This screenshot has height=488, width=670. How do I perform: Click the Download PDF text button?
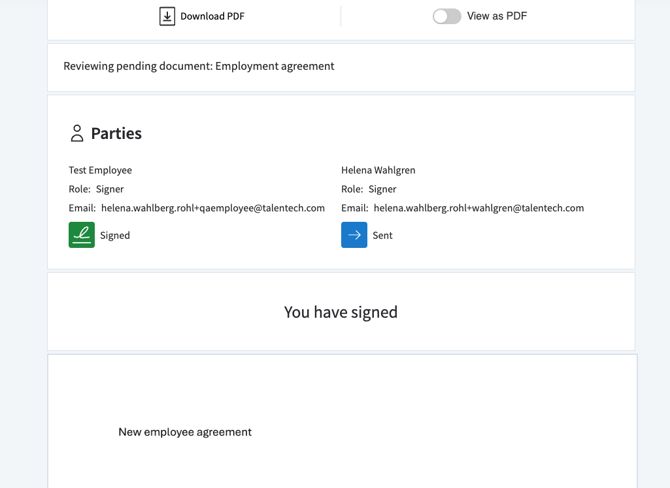click(x=212, y=16)
